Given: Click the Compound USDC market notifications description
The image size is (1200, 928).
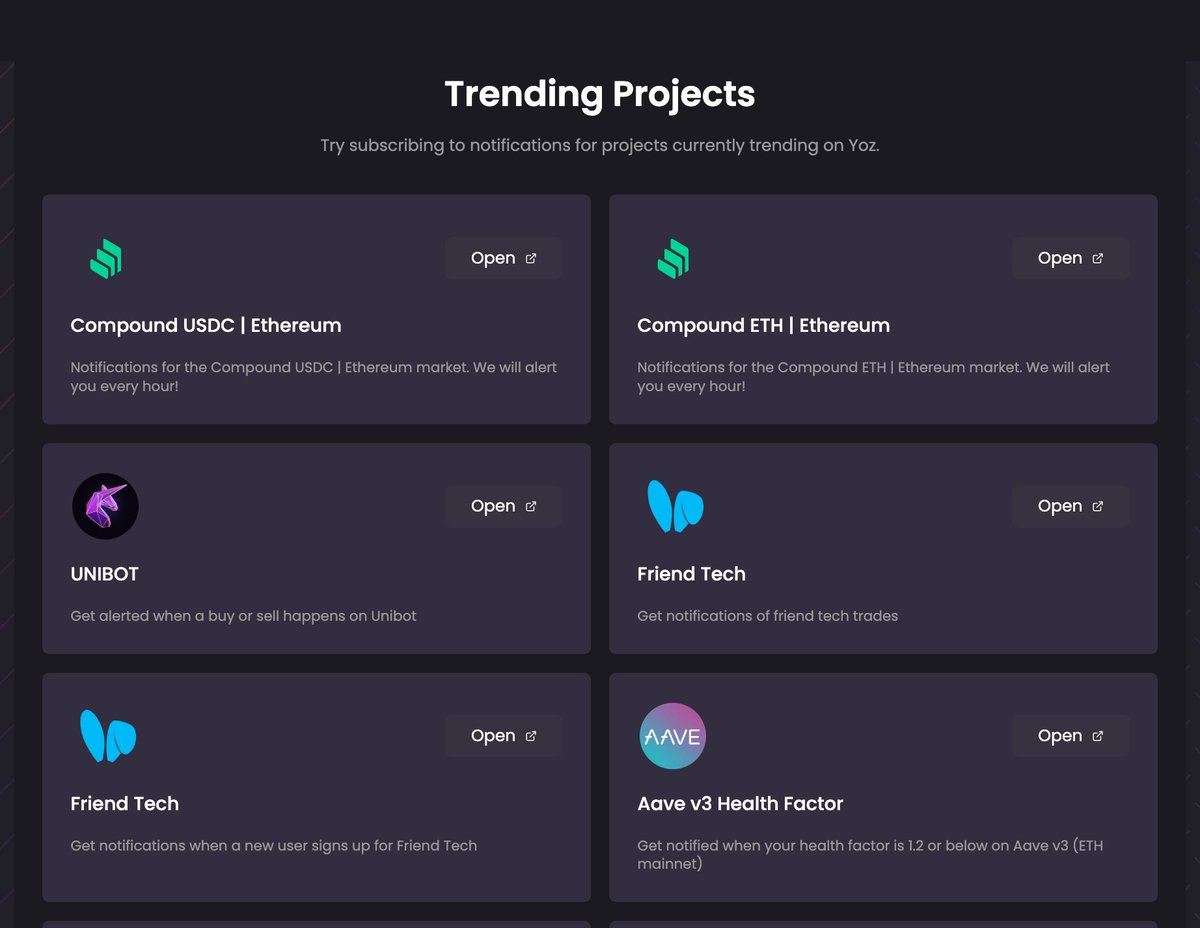Looking at the screenshot, I should tap(313, 376).
